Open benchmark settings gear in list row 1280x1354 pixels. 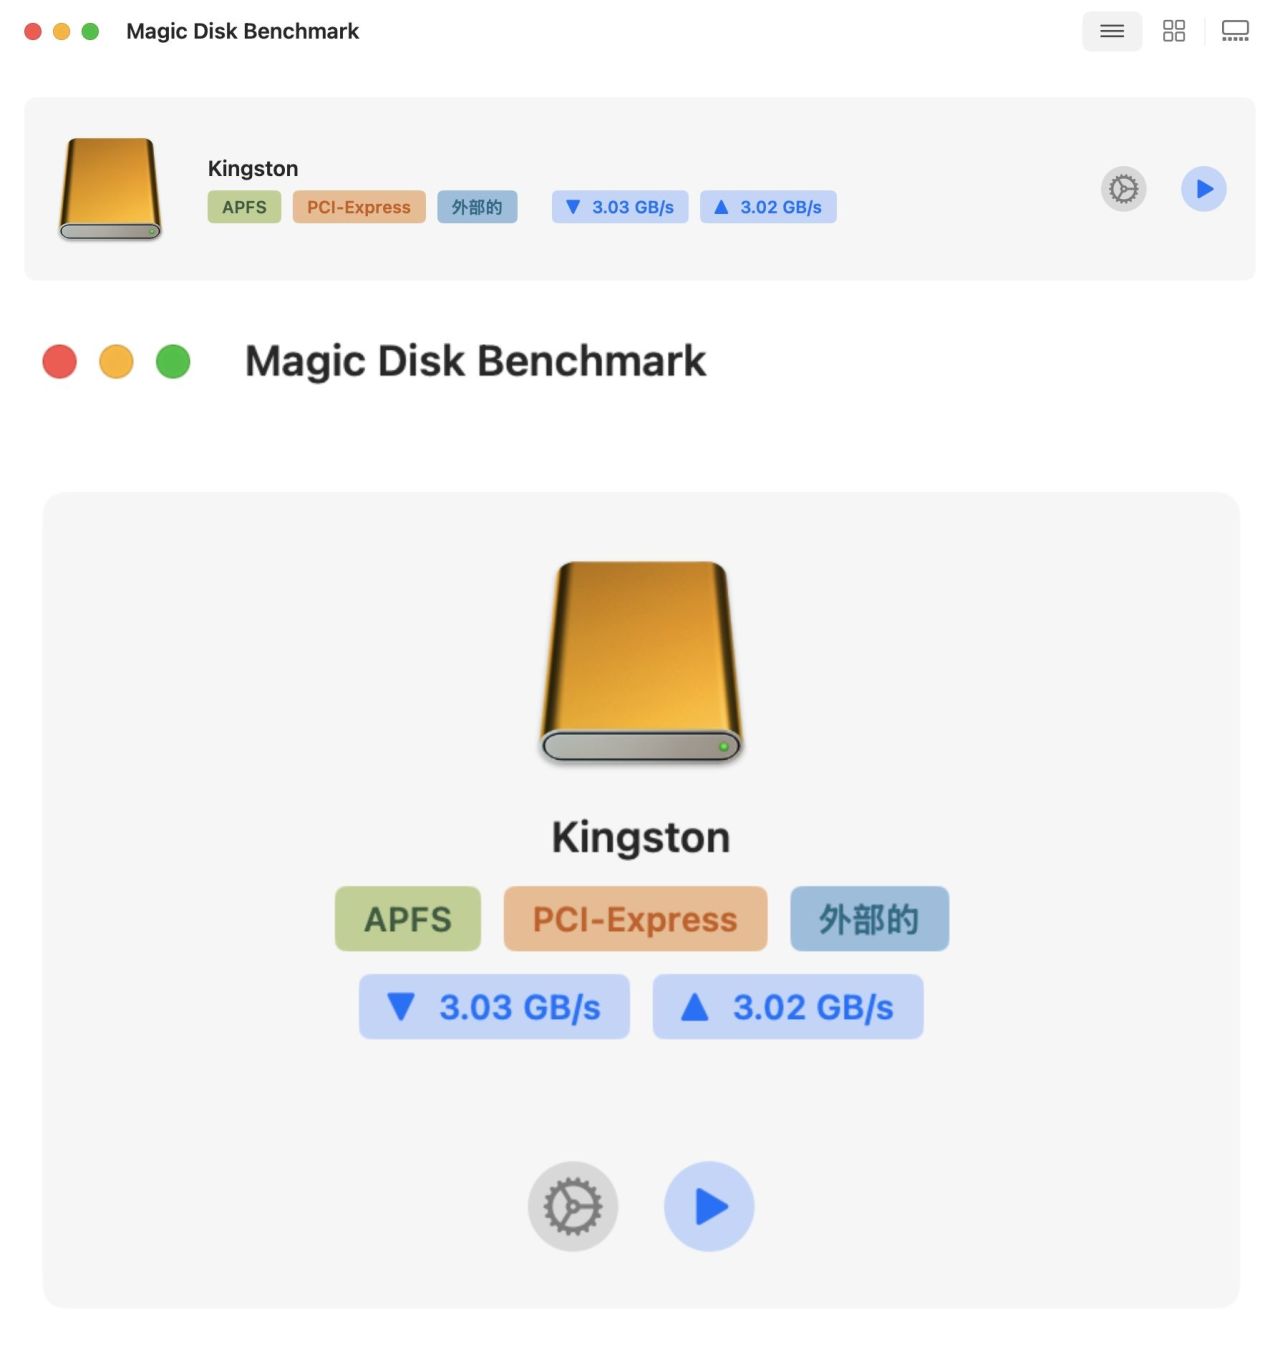pos(1123,189)
